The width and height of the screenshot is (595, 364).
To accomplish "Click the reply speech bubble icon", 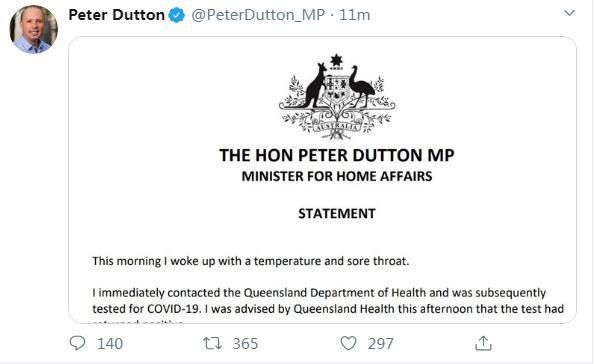I will [77, 343].
